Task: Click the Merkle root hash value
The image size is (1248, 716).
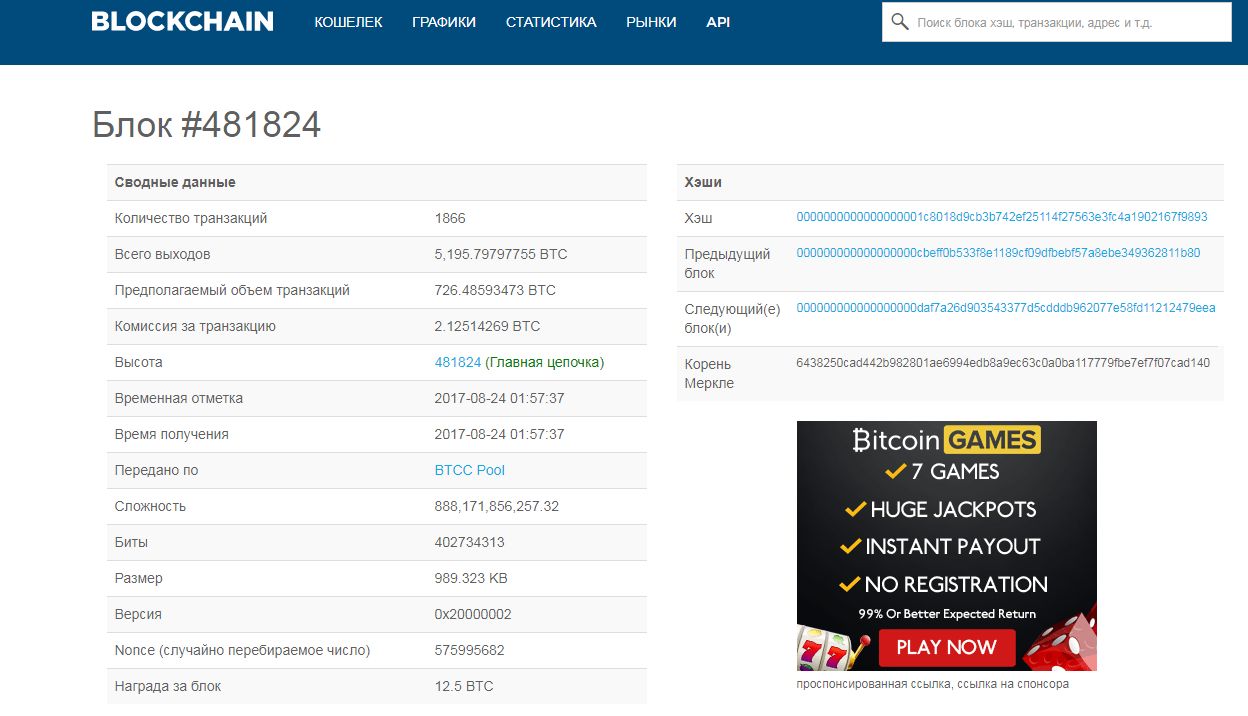Action: coord(1002,363)
